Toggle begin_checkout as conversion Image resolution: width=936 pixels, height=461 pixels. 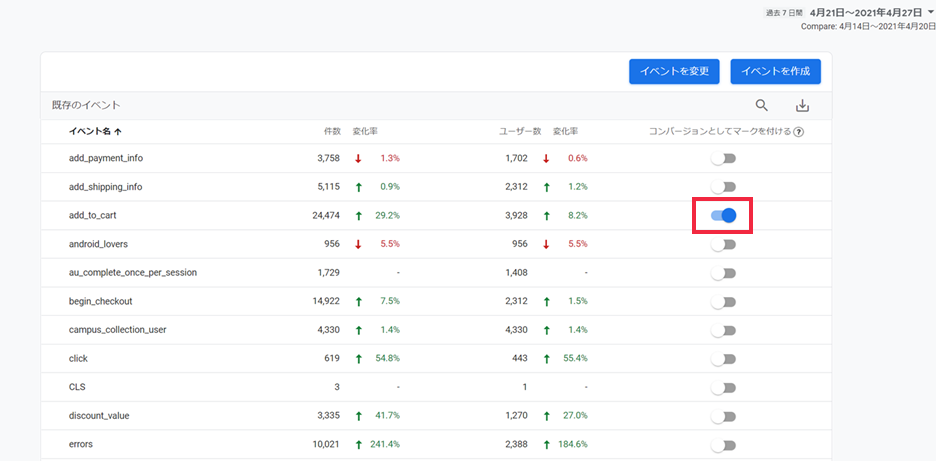coord(723,301)
